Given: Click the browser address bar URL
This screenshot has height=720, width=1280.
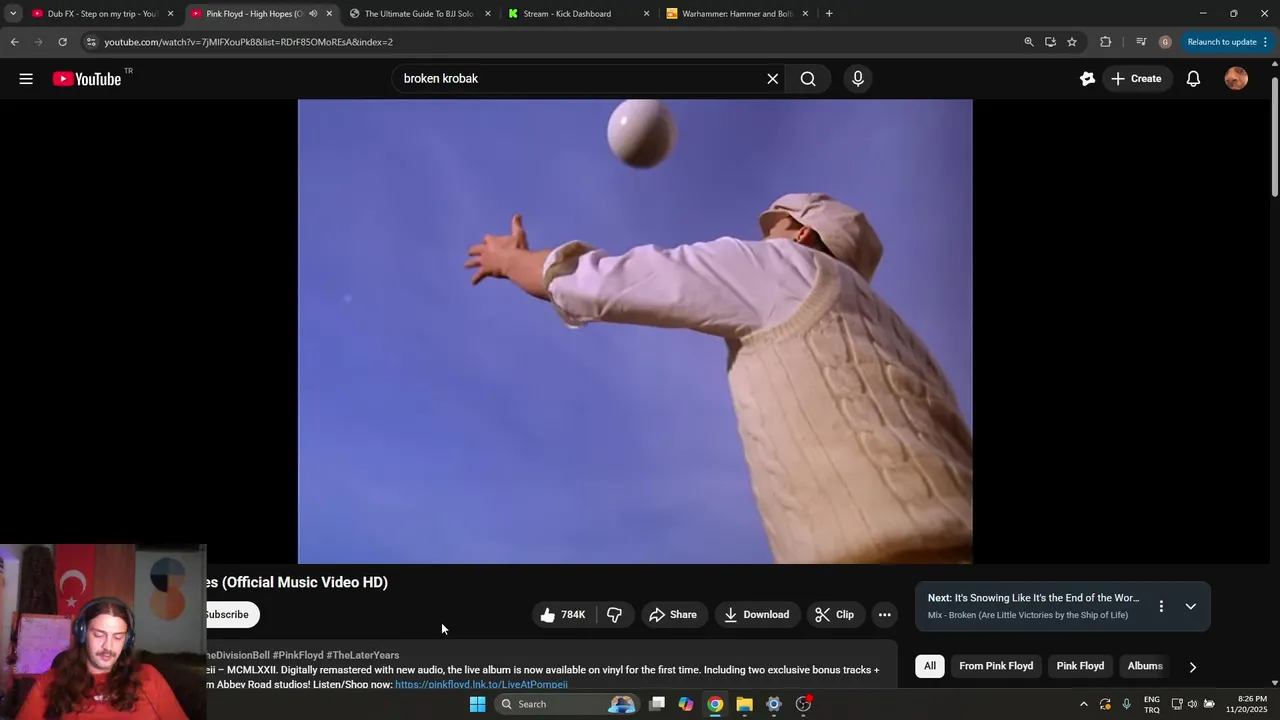Looking at the screenshot, I should tap(249, 42).
